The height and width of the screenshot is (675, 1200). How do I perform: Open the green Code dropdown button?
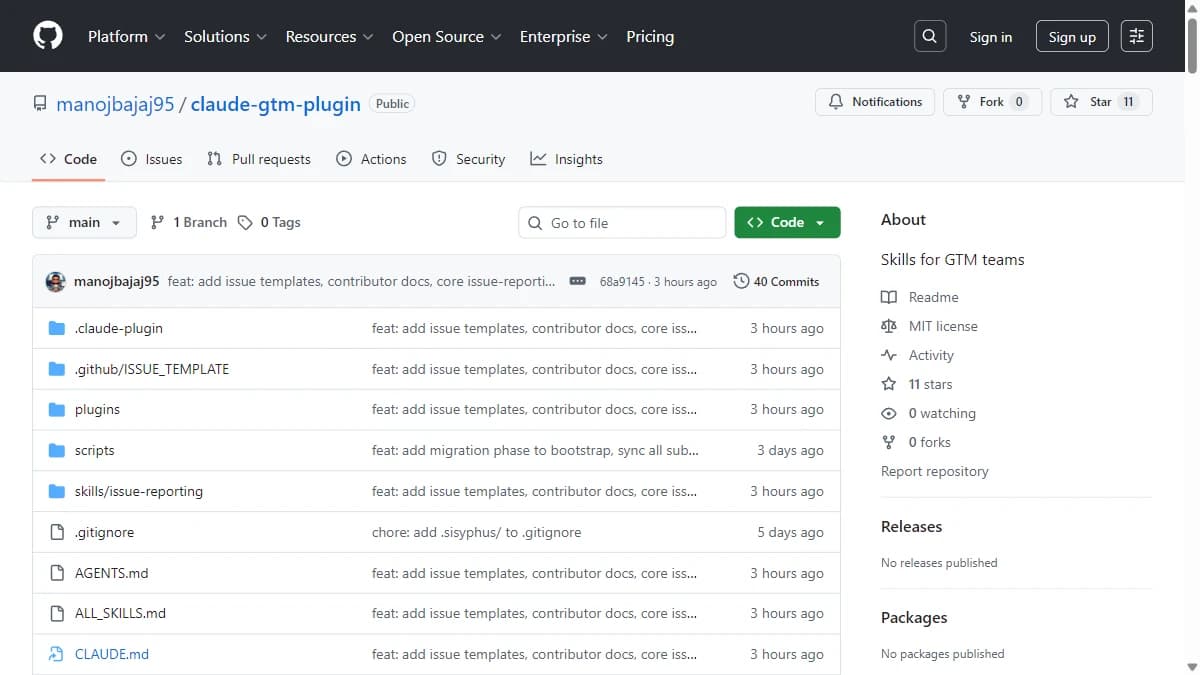click(x=787, y=223)
